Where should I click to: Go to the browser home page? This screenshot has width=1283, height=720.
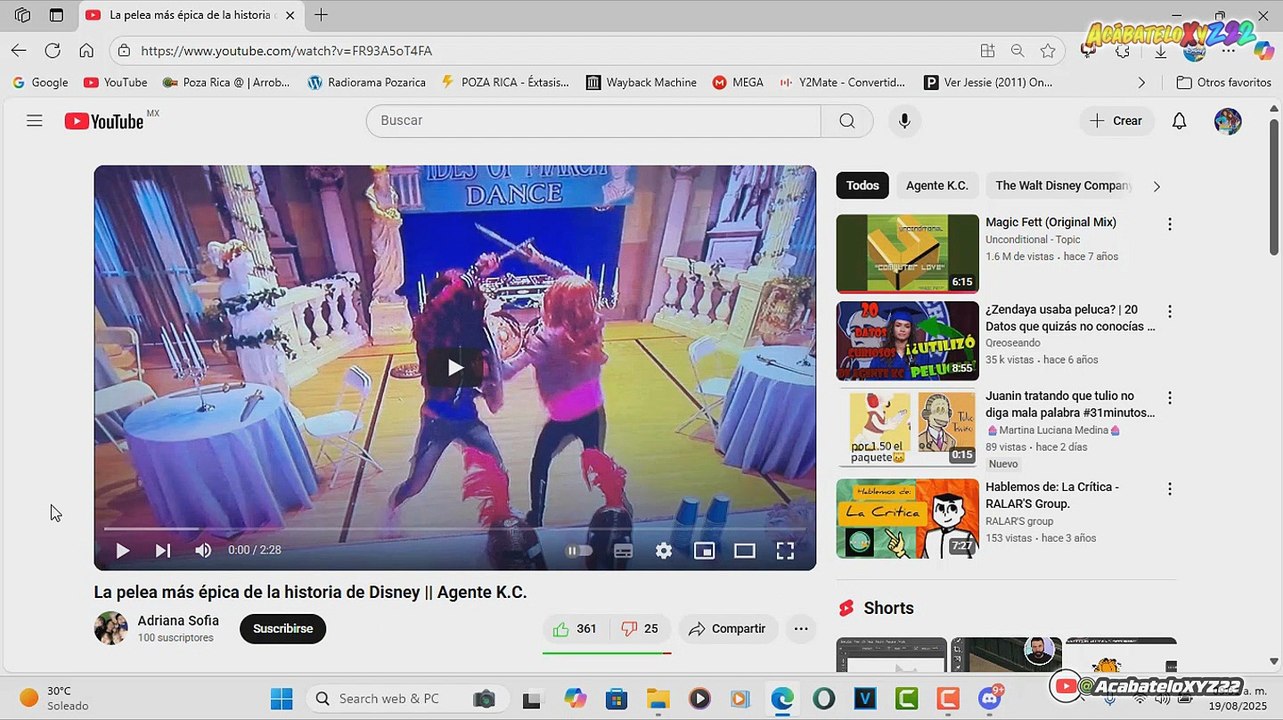(x=87, y=51)
